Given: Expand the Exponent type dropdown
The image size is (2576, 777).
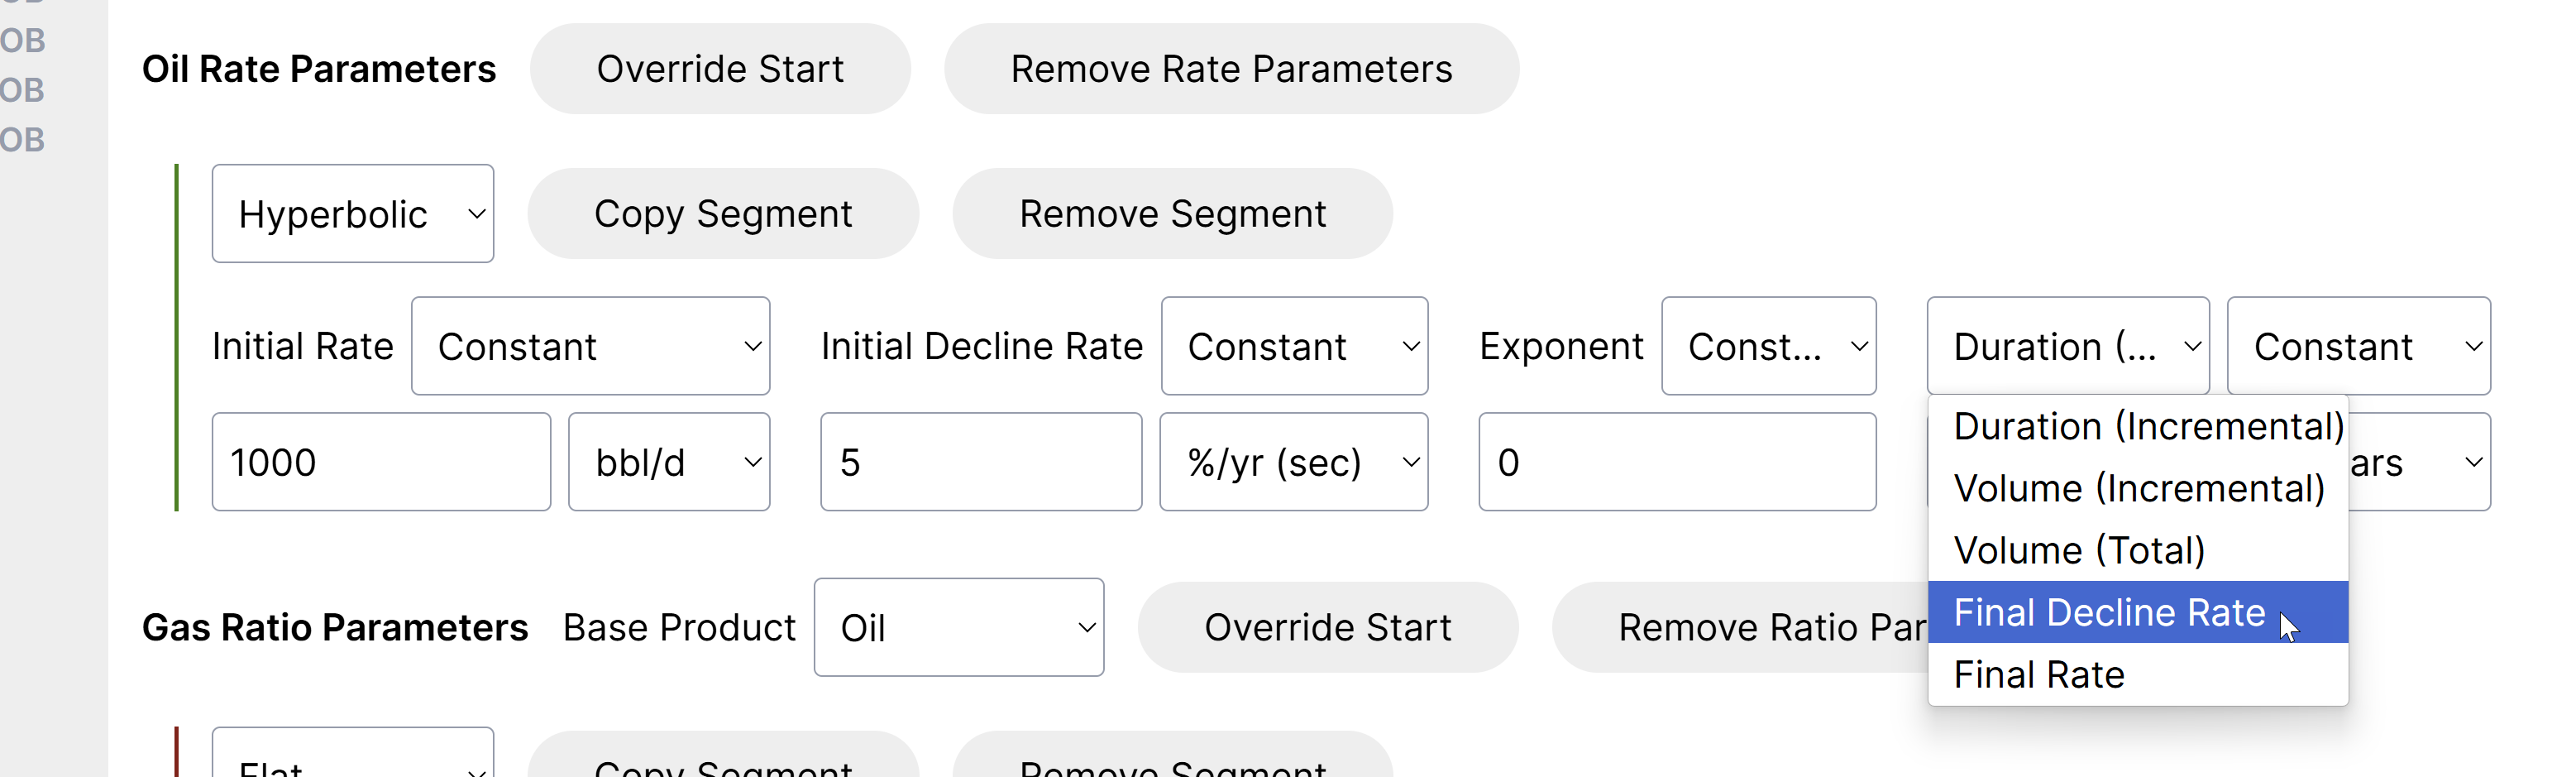Looking at the screenshot, I should (1767, 346).
